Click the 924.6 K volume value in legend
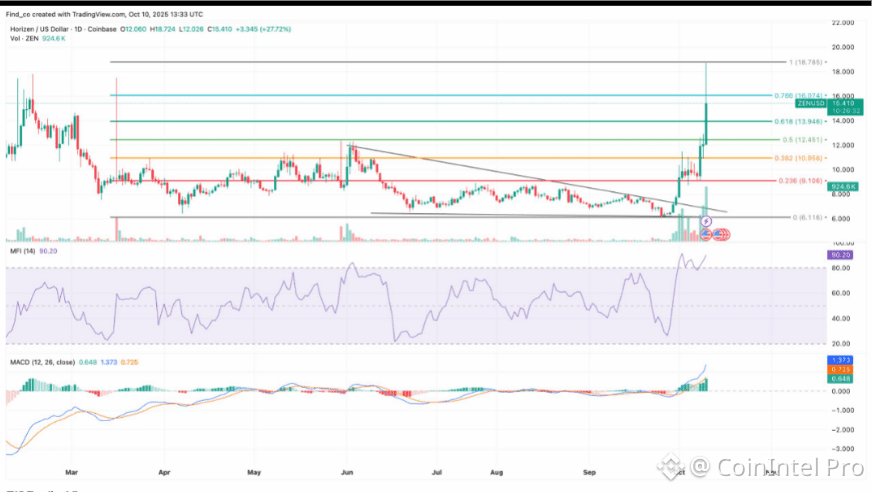Image resolution: width=872 pixels, height=492 pixels. [54, 38]
